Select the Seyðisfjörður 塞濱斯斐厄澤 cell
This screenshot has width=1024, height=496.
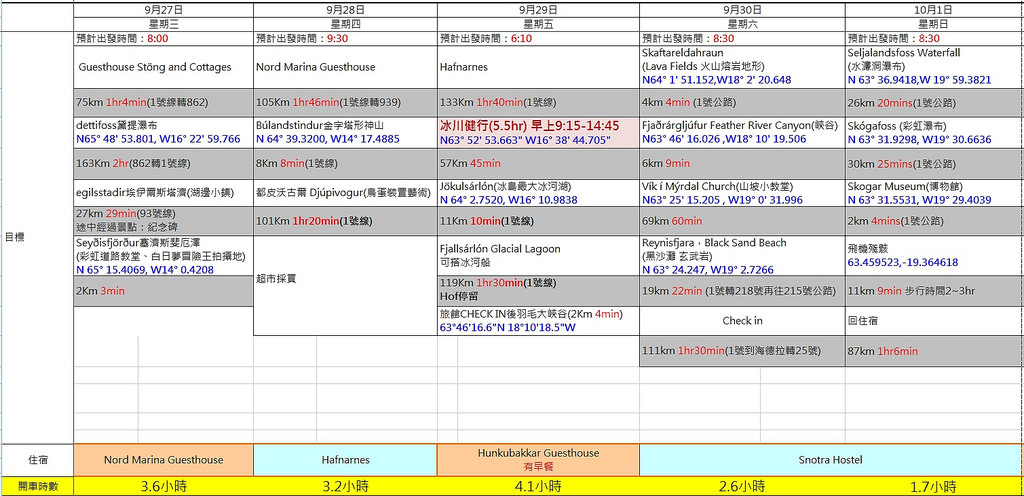[163, 256]
